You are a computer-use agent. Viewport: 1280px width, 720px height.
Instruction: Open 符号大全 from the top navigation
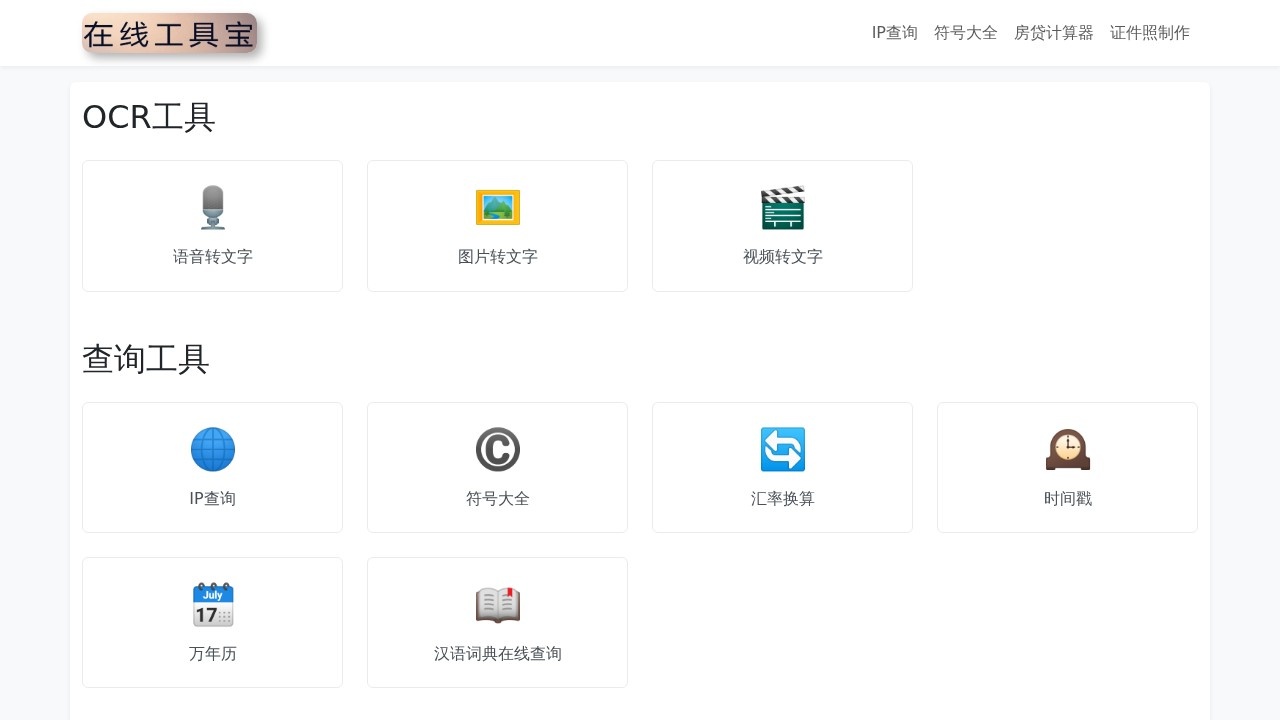965,32
